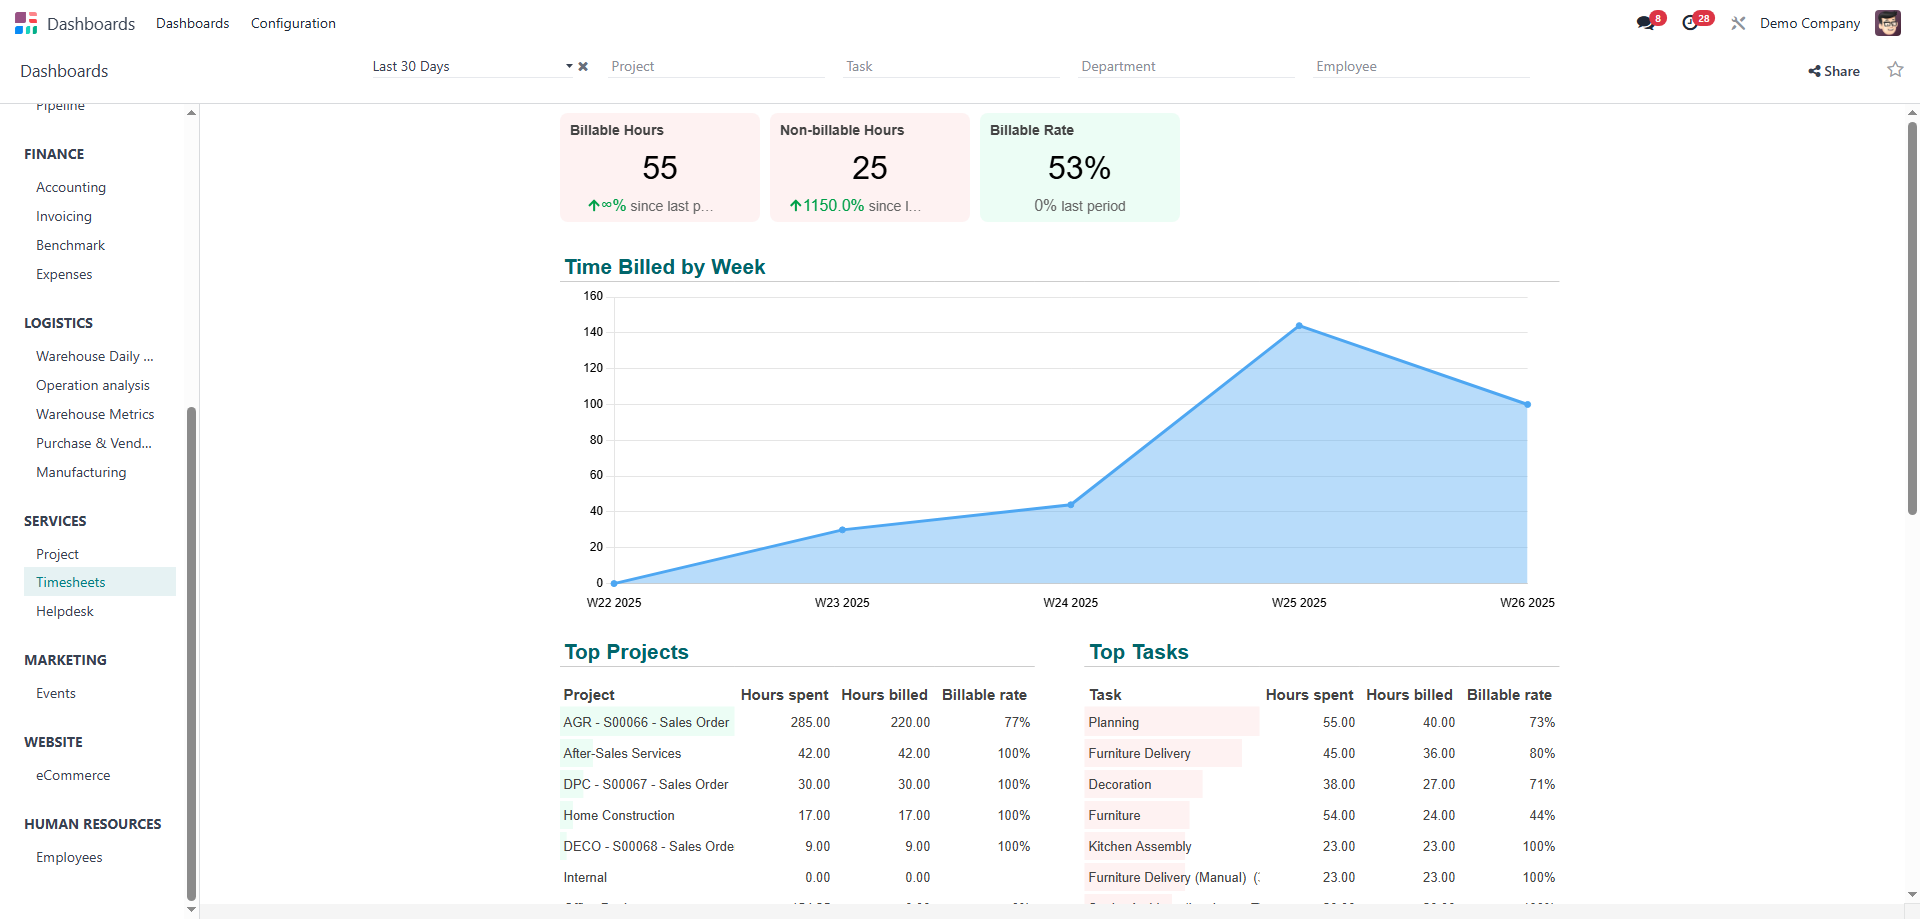
Task: Mark dashboard as favorite with star
Action: tap(1894, 70)
